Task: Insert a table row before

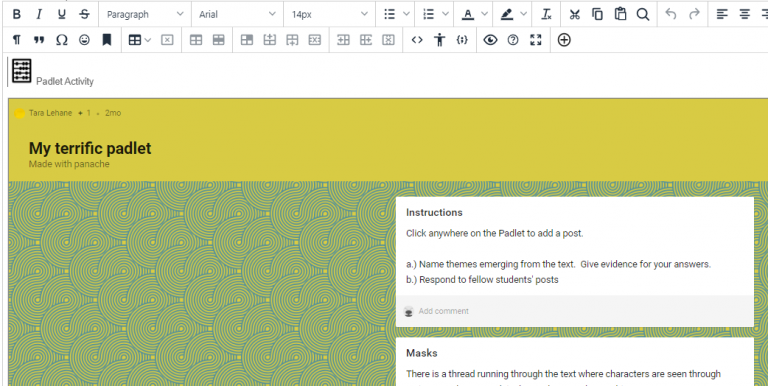Action: pos(269,40)
